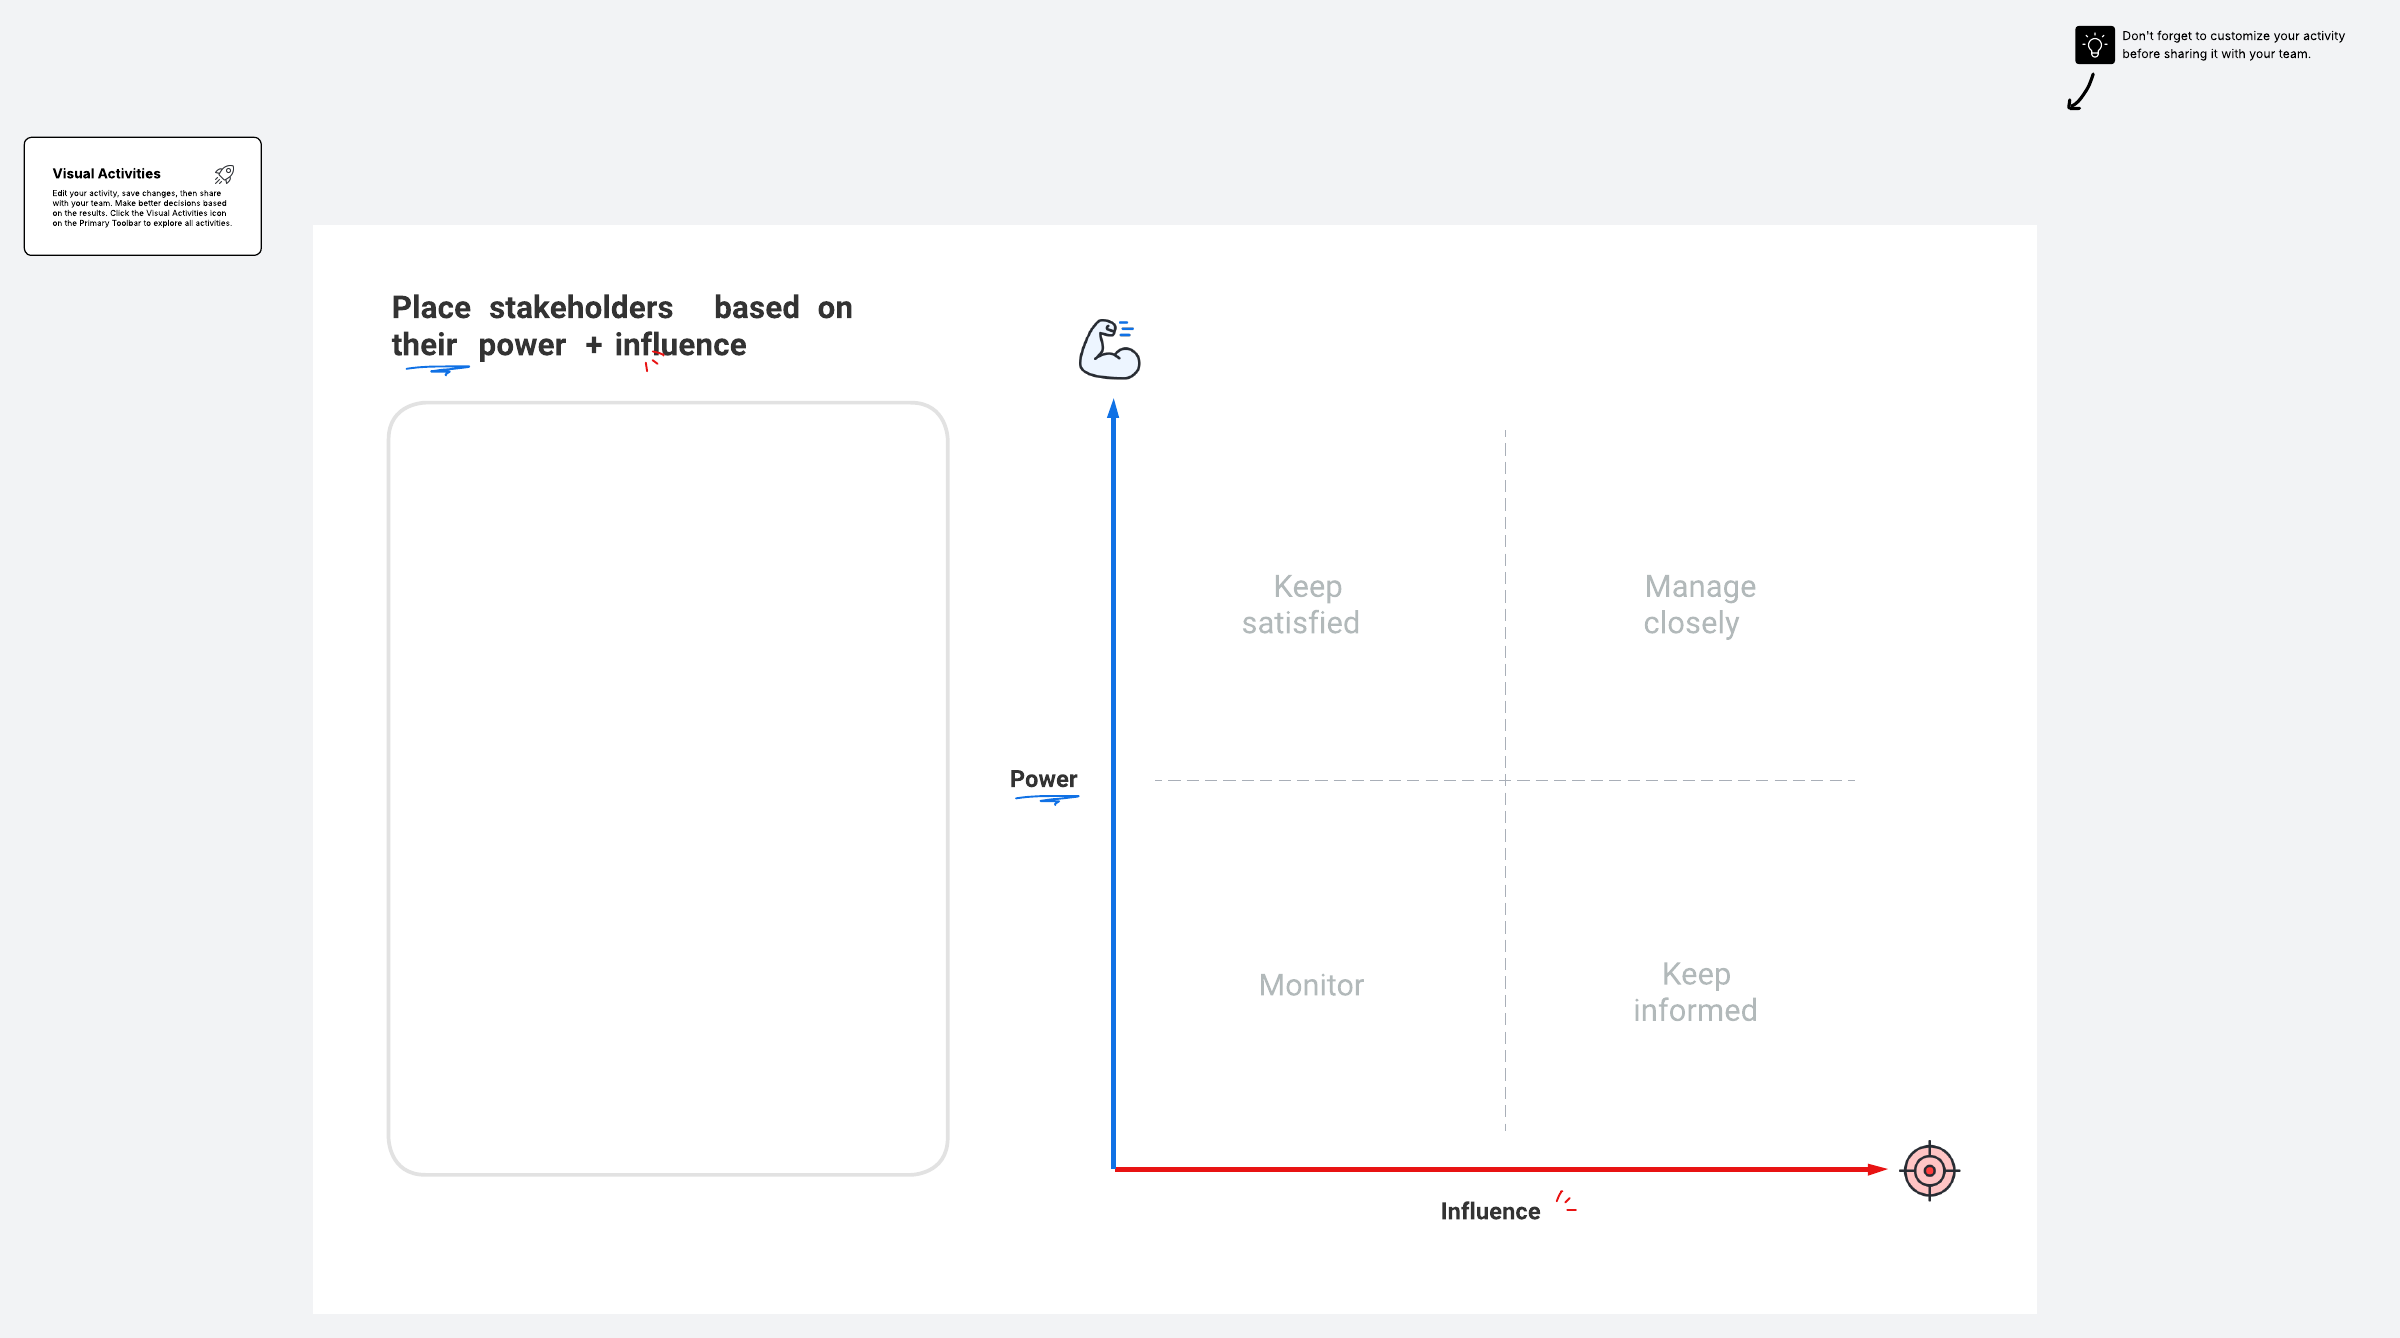Image resolution: width=2400 pixels, height=1338 pixels.
Task: Select the "Influence" axis label
Action: click(x=1490, y=1211)
